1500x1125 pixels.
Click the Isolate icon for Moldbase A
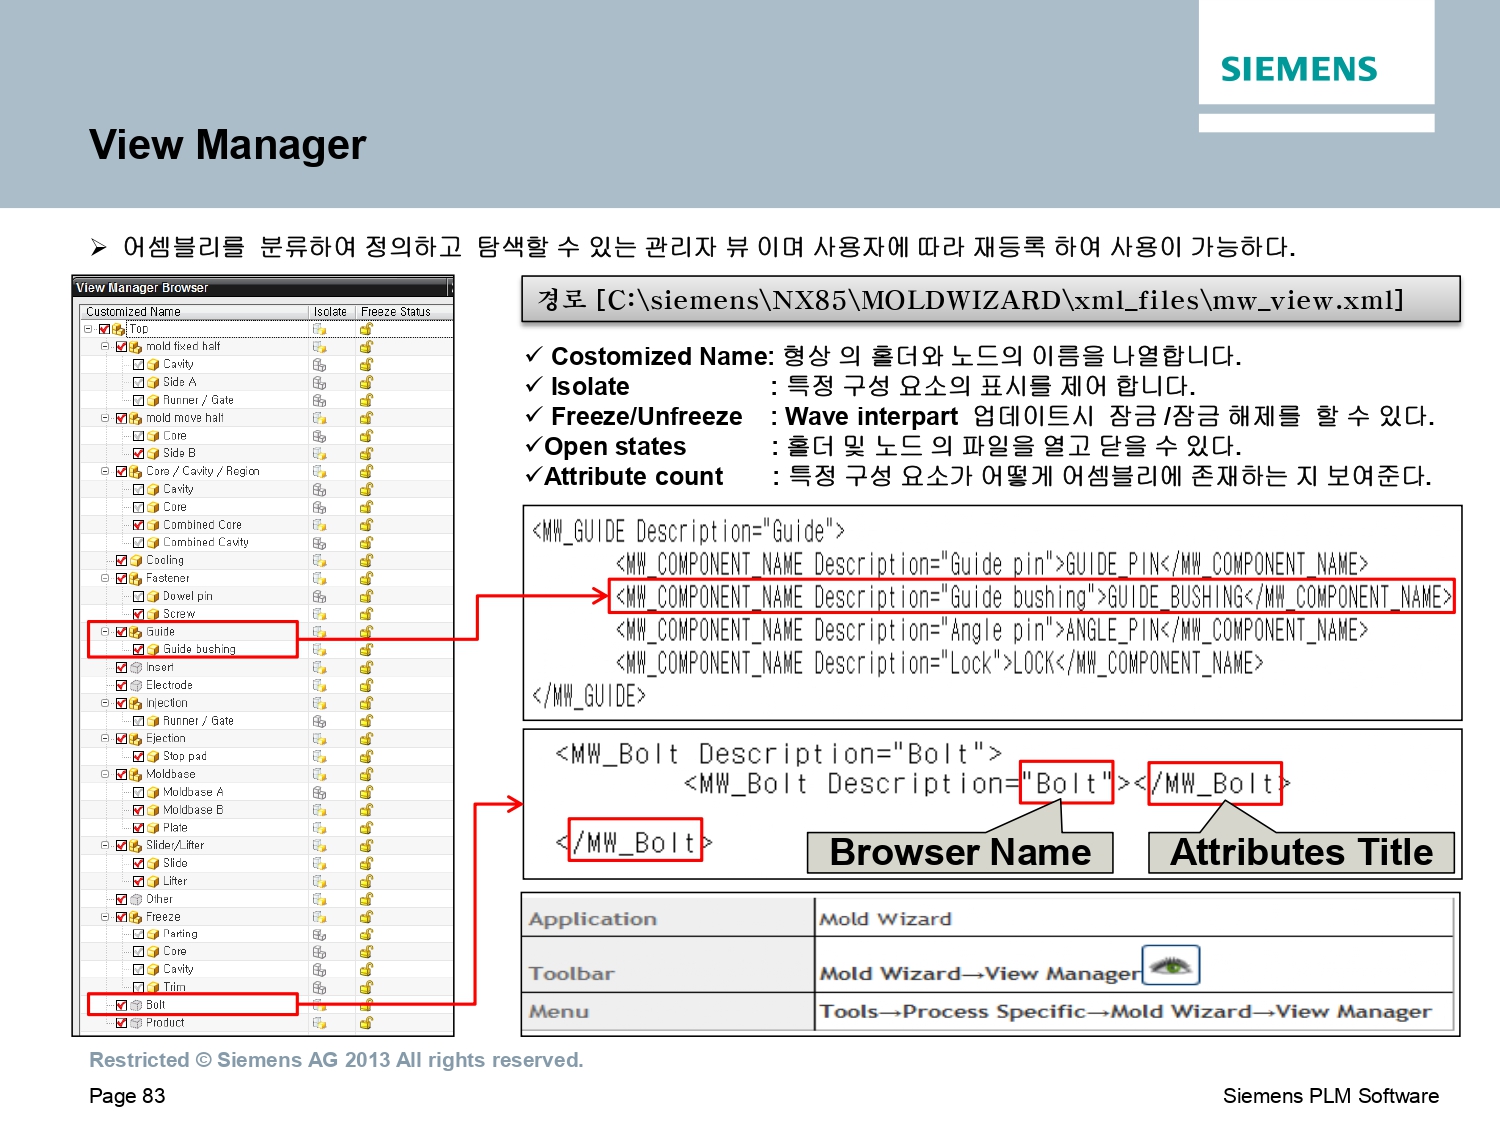pos(319,792)
